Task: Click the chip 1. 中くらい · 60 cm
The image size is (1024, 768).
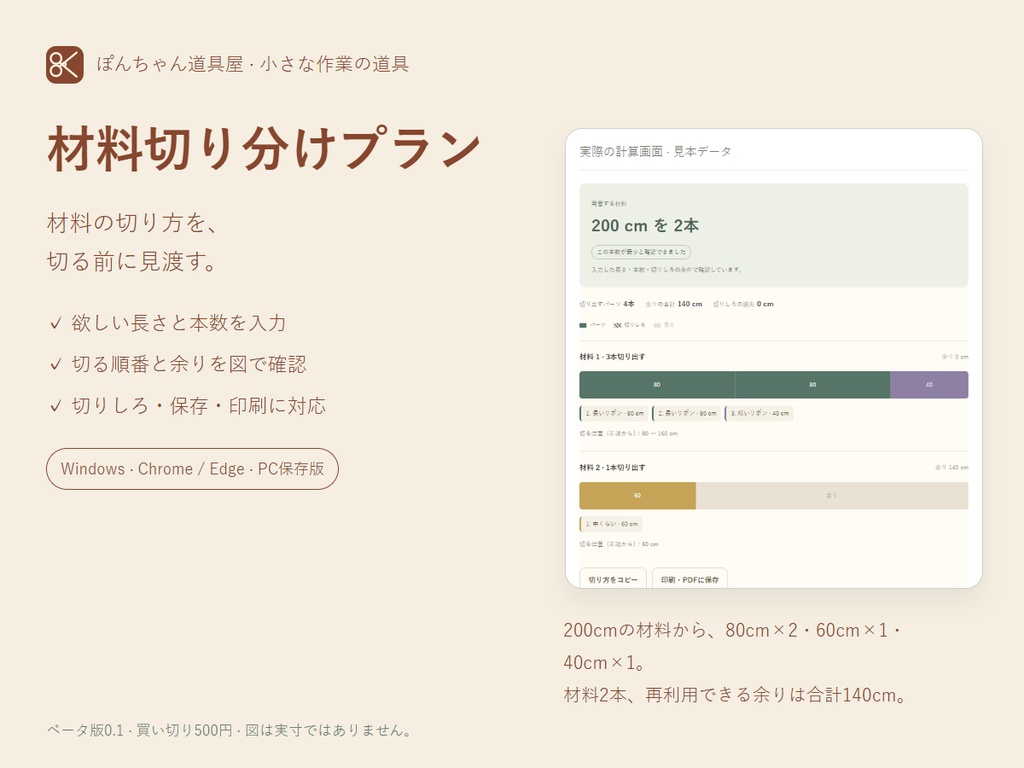Action: pyautogui.click(x=611, y=524)
